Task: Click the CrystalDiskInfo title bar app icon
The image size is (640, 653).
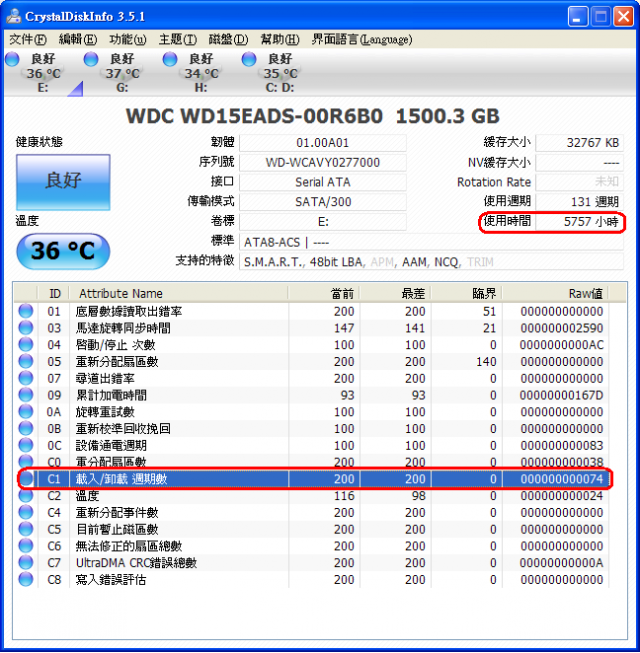Action: (x=14, y=16)
